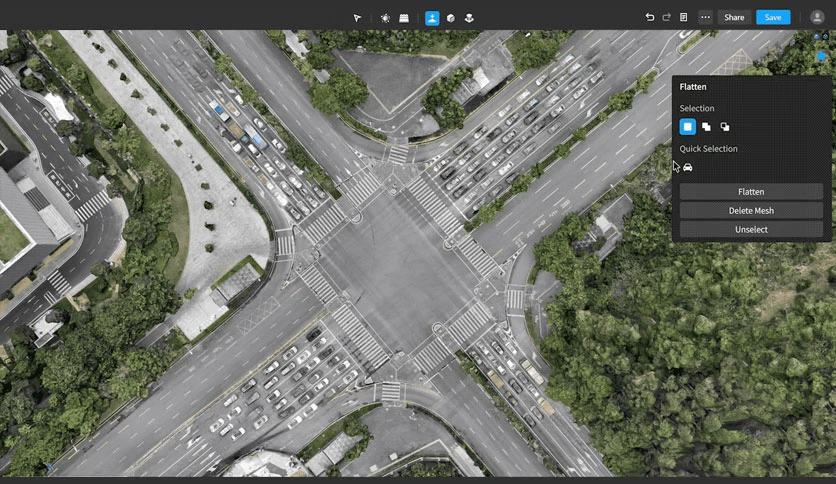Save the project
This screenshot has height=484, width=836.
[x=773, y=17]
